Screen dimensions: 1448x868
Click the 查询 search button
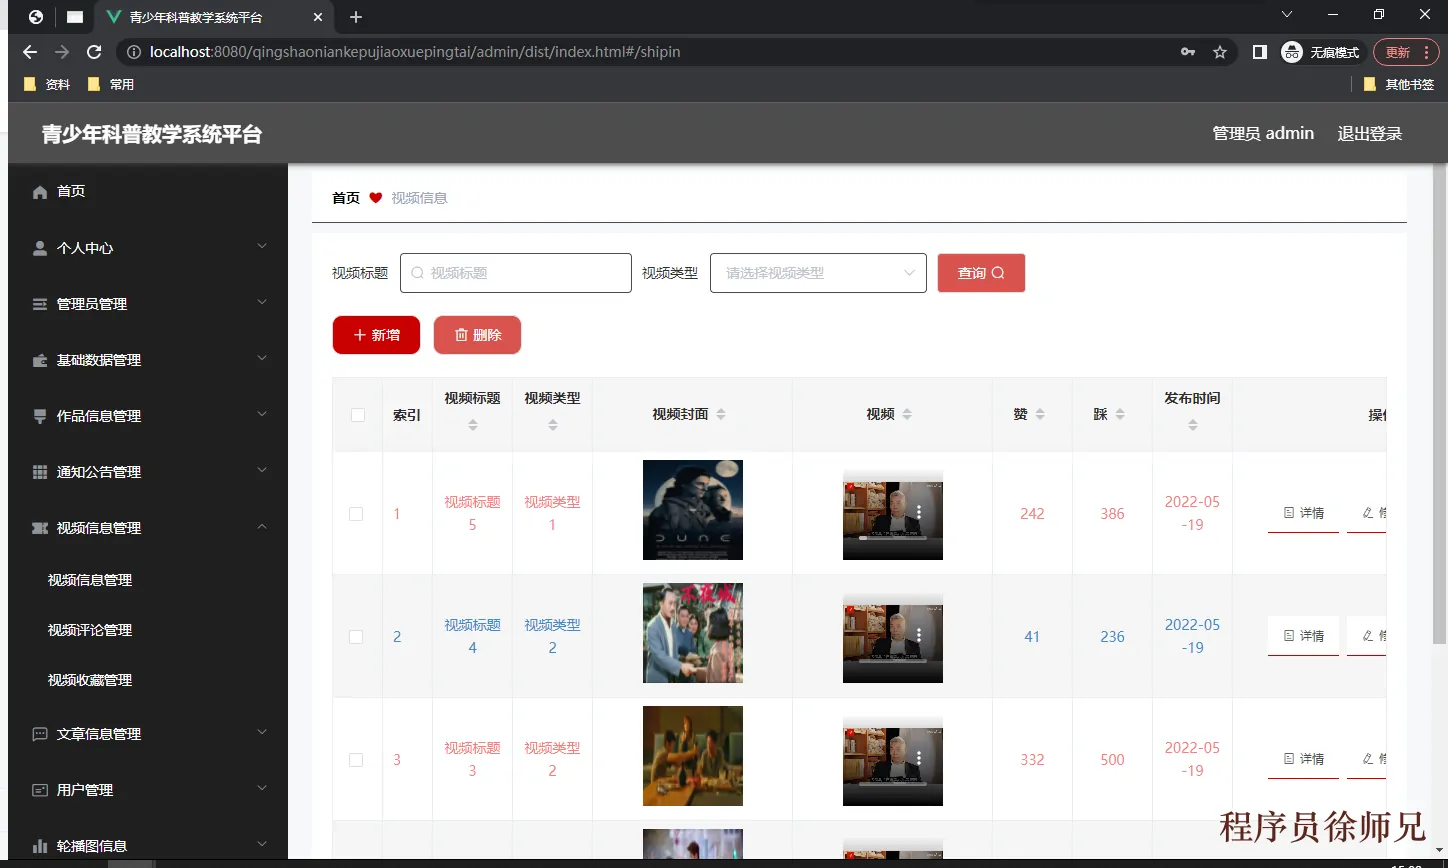[981, 273]
